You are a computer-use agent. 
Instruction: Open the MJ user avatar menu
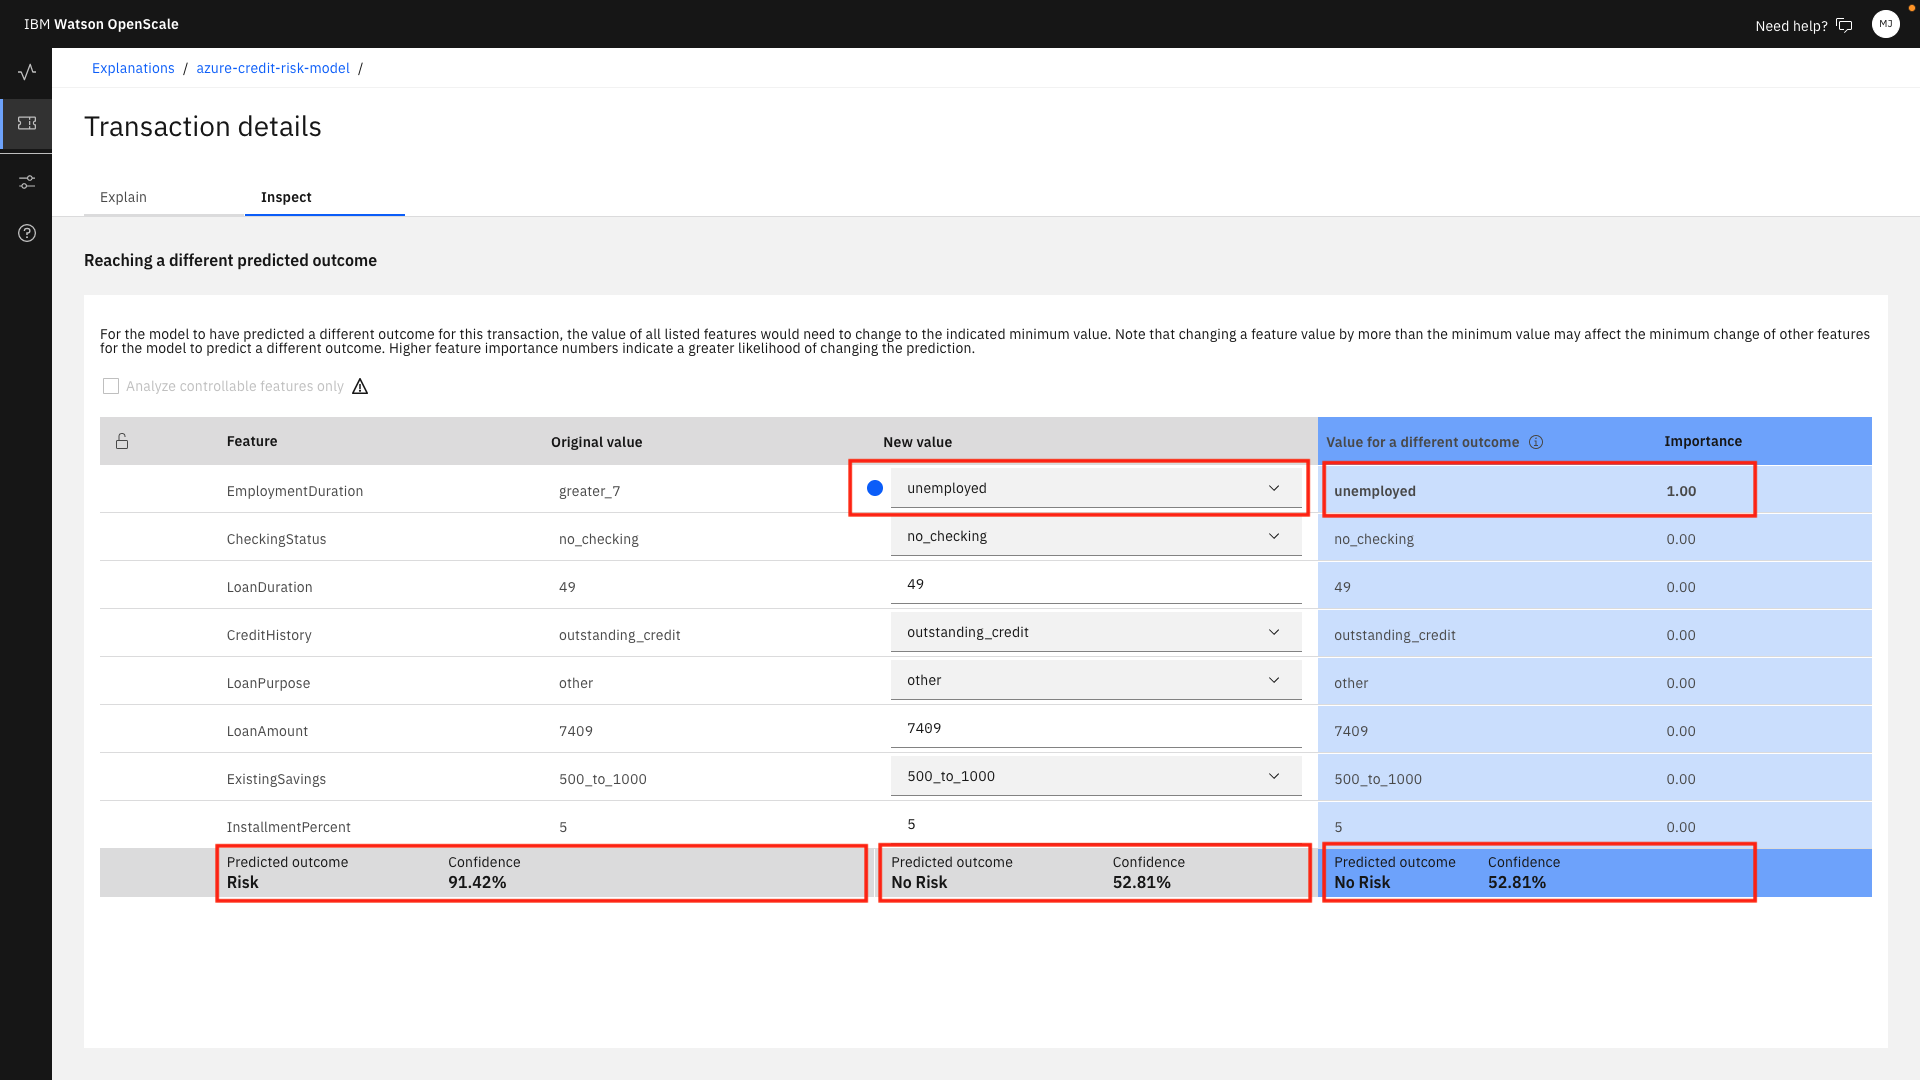(1885, 24)
